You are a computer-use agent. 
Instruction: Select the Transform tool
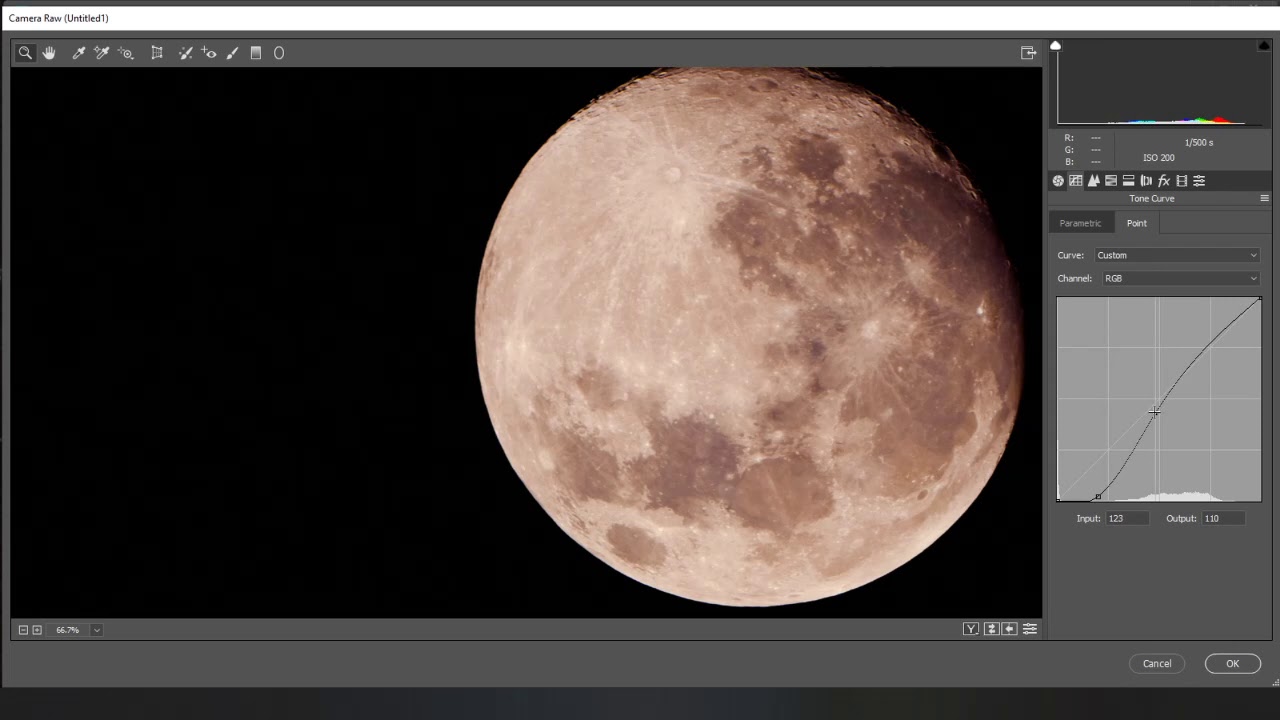coord(157,53)
